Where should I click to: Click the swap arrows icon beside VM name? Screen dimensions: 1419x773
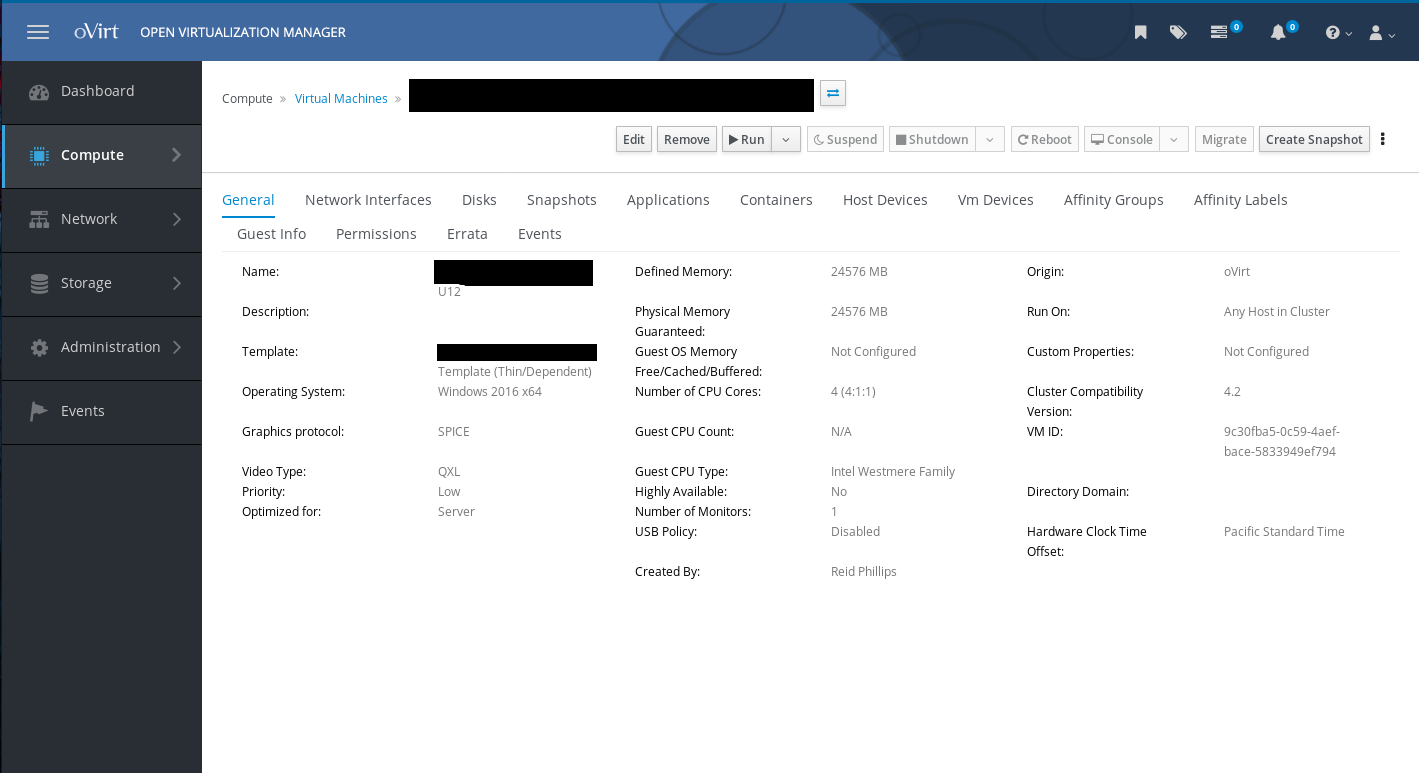pyautogui.click(x=833, y=93)
